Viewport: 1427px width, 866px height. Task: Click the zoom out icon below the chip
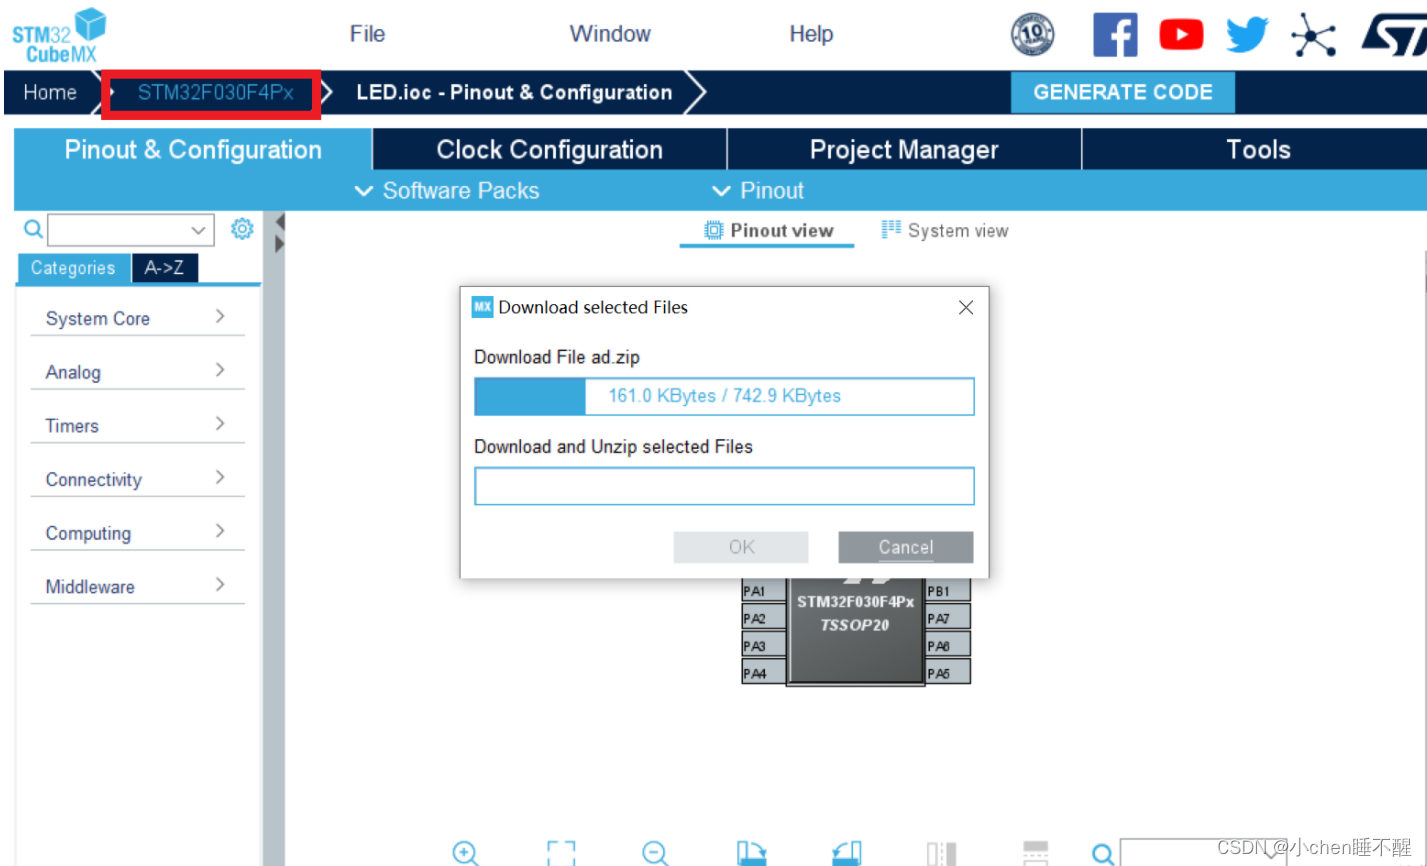(655, 853)
